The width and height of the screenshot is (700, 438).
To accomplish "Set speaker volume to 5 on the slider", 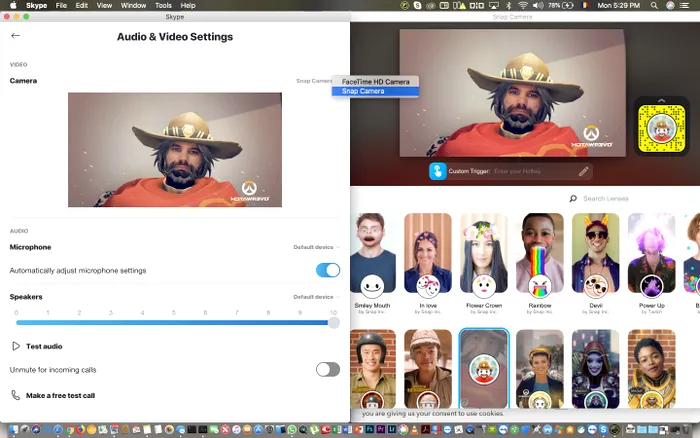I will tap(174, 322).
